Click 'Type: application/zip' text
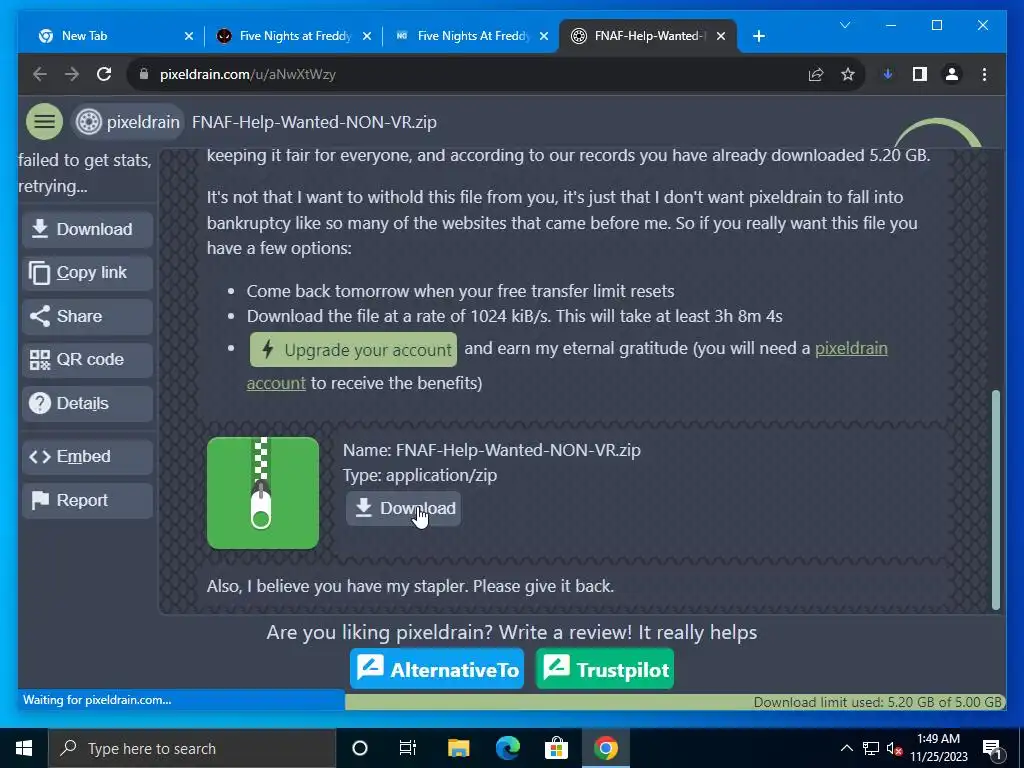This screenshot has width=1024, height=768. pos(420,475)
